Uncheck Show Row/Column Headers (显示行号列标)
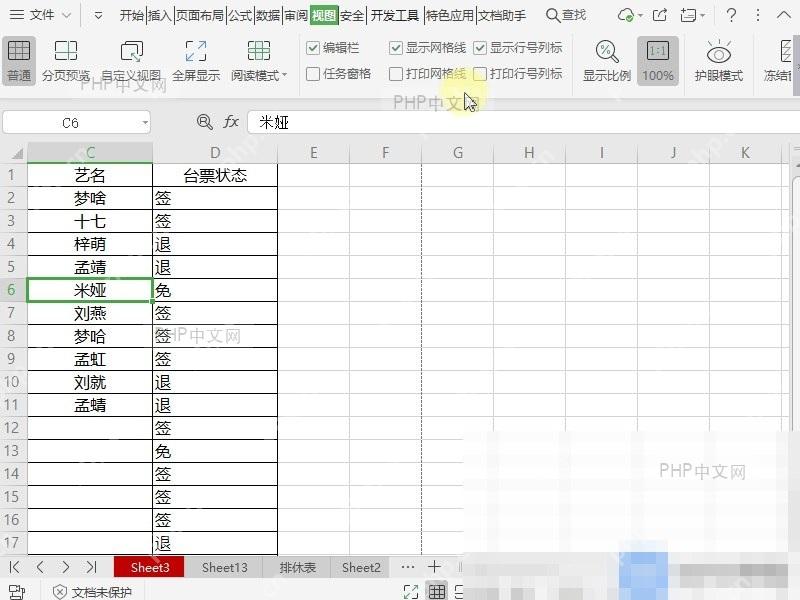Viewport: 800px width, 600px height. [x=480, y=48]
